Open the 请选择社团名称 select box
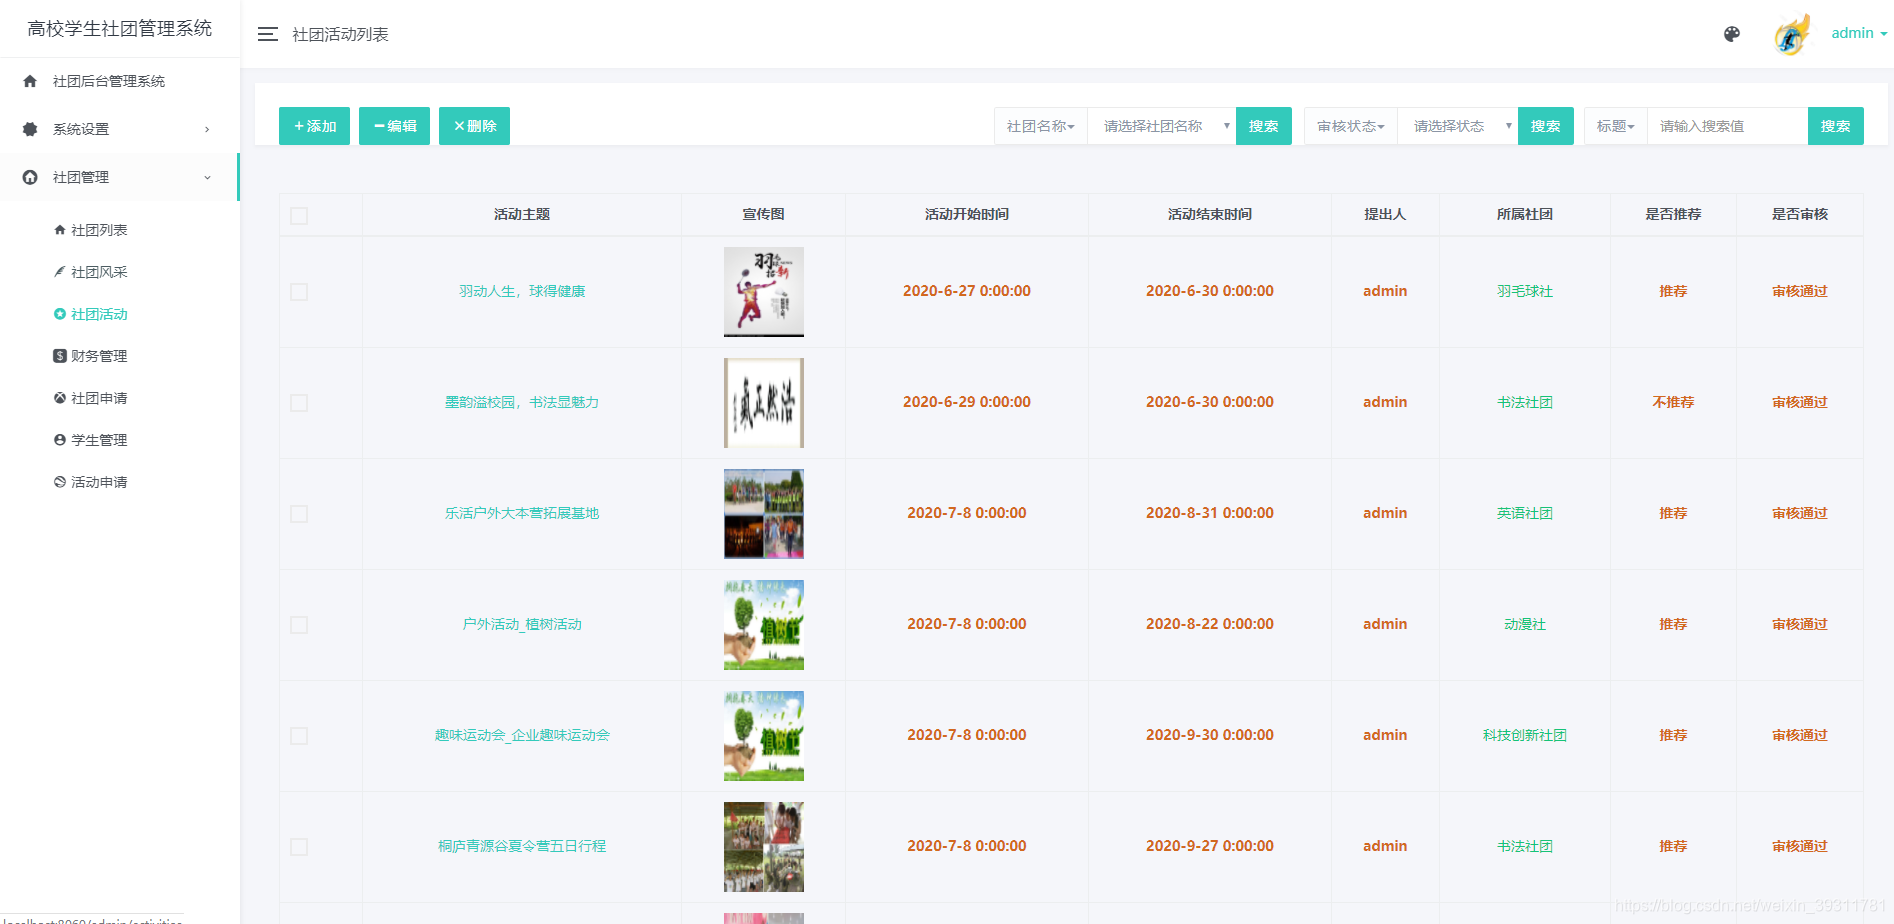 (x=1162, y=126)
